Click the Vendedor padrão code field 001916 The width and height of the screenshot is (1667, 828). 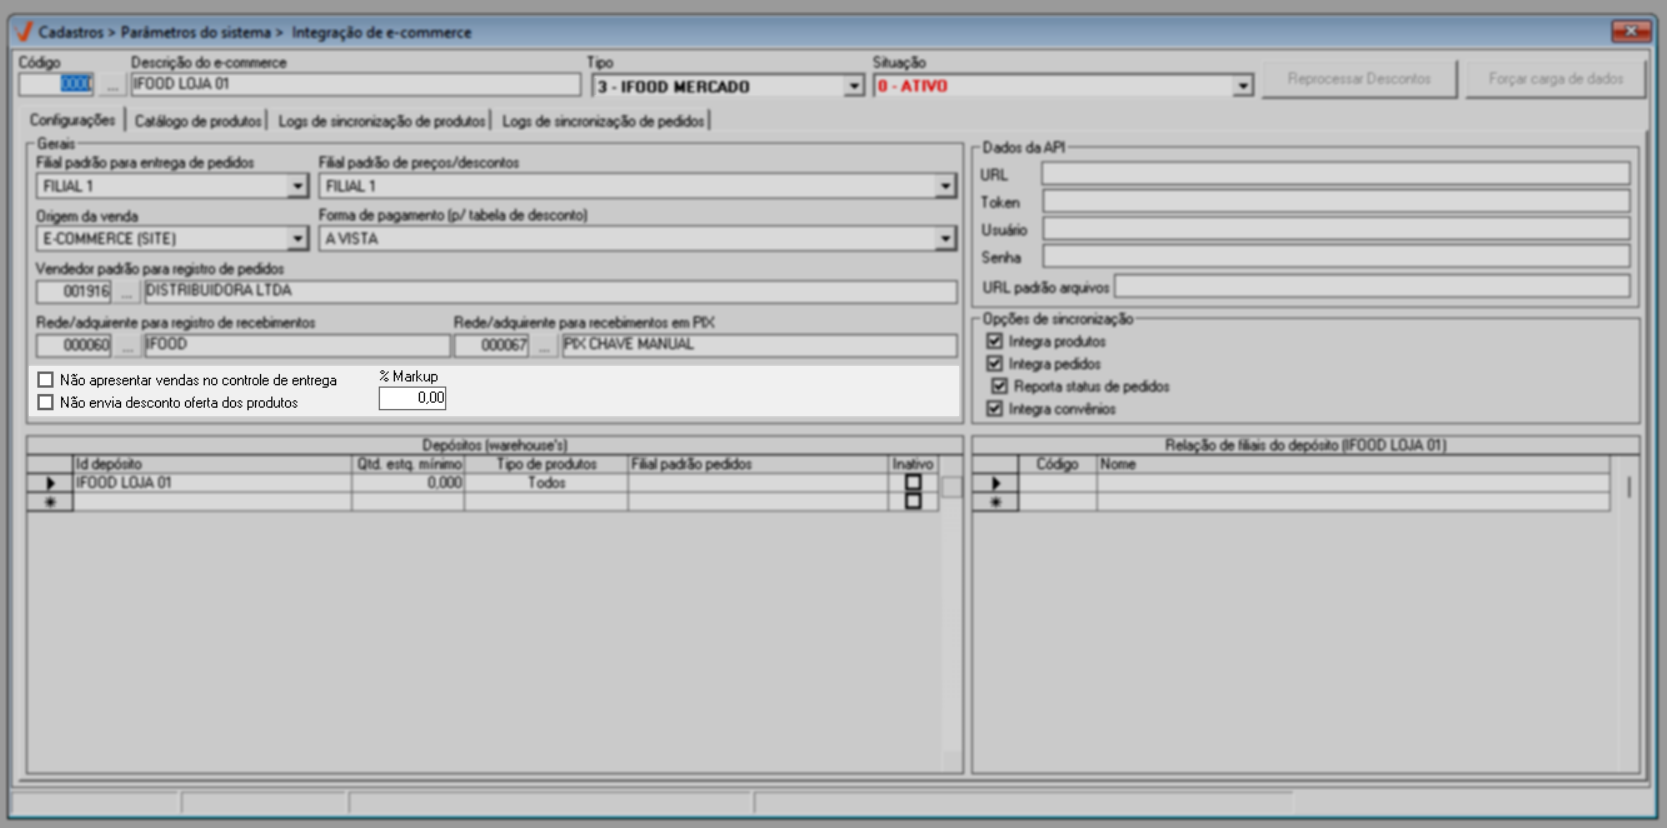[x=74, y=292]
